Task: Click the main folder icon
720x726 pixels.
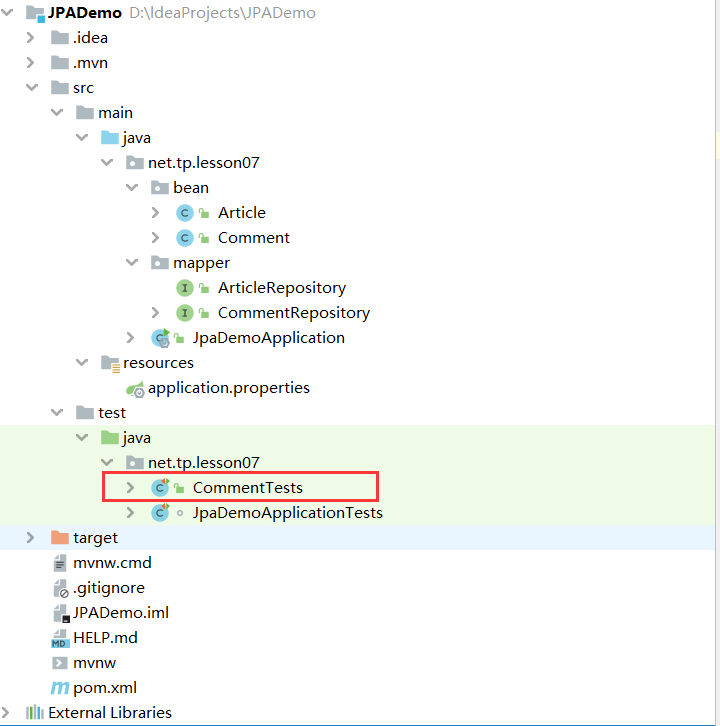Action: click(85, 113)
